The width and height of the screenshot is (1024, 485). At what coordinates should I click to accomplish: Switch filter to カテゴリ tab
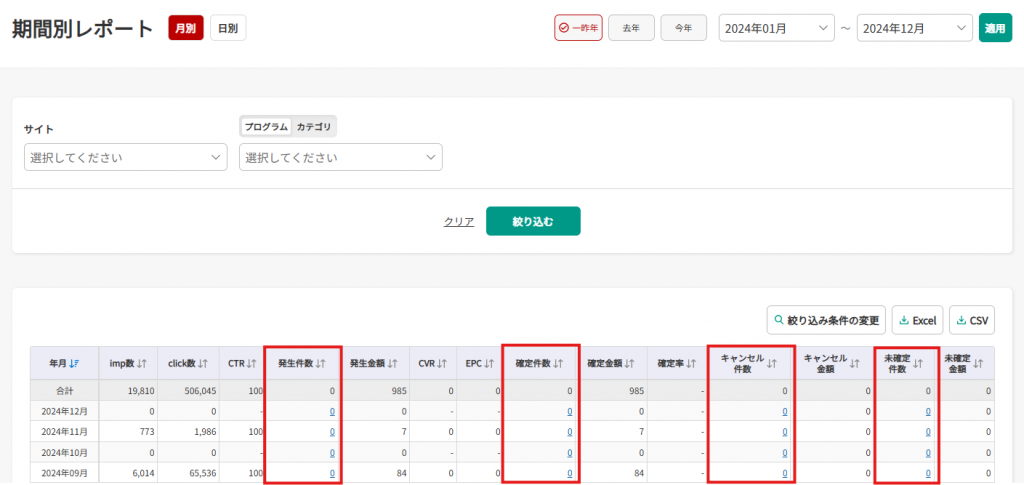[314, 127]
